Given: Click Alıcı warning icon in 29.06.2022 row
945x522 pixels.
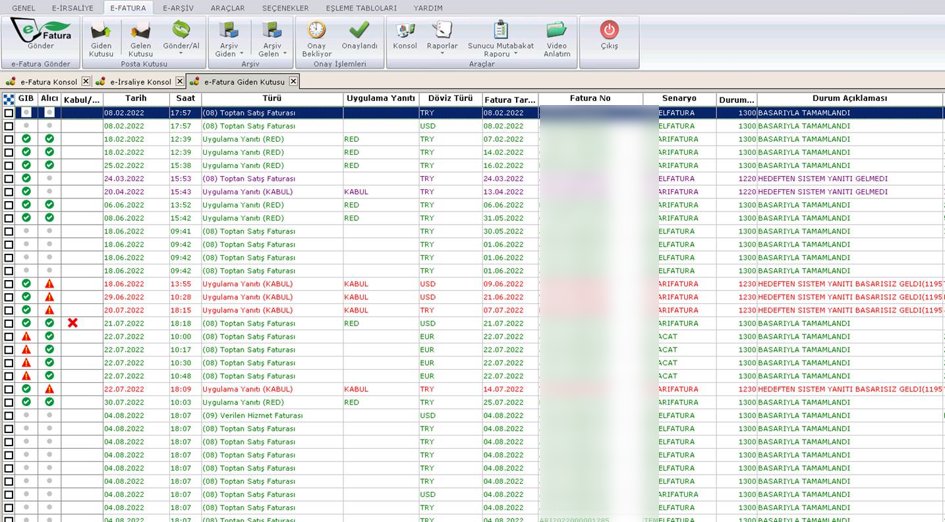Looking at the screenshot, I should tap(49, 297).
